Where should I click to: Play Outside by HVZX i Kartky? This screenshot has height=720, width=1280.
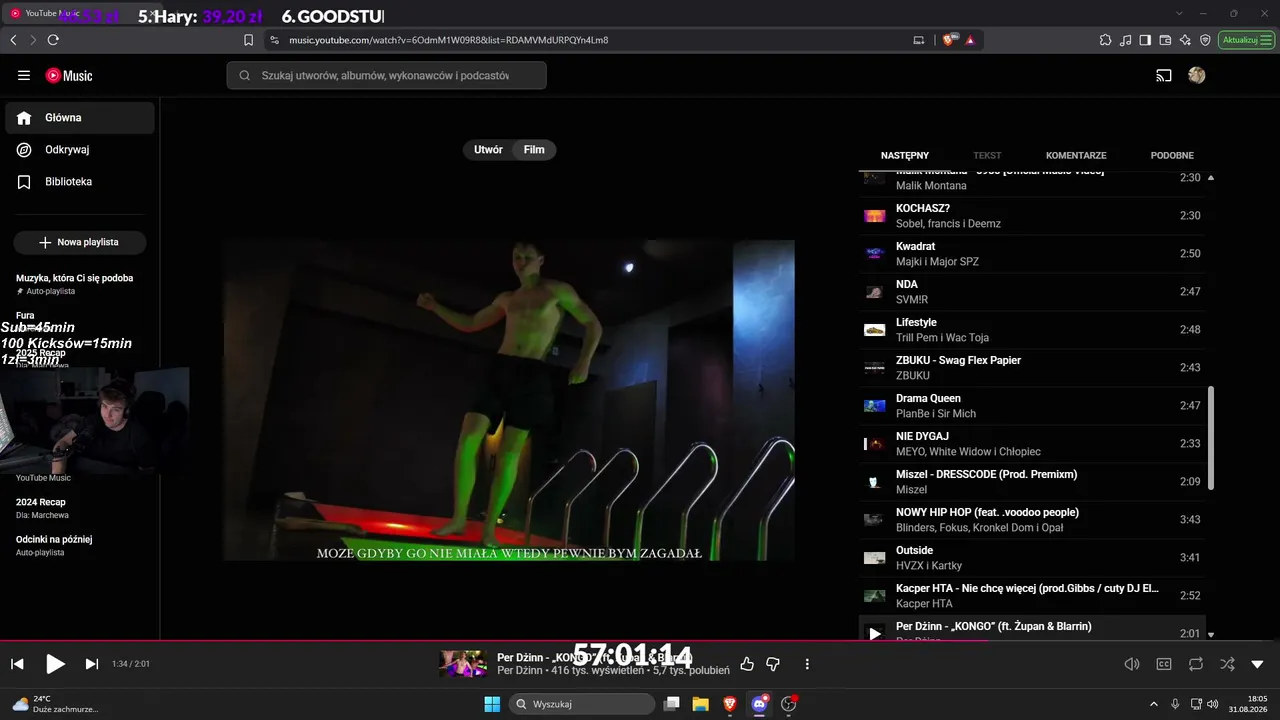pos(1033,558)
